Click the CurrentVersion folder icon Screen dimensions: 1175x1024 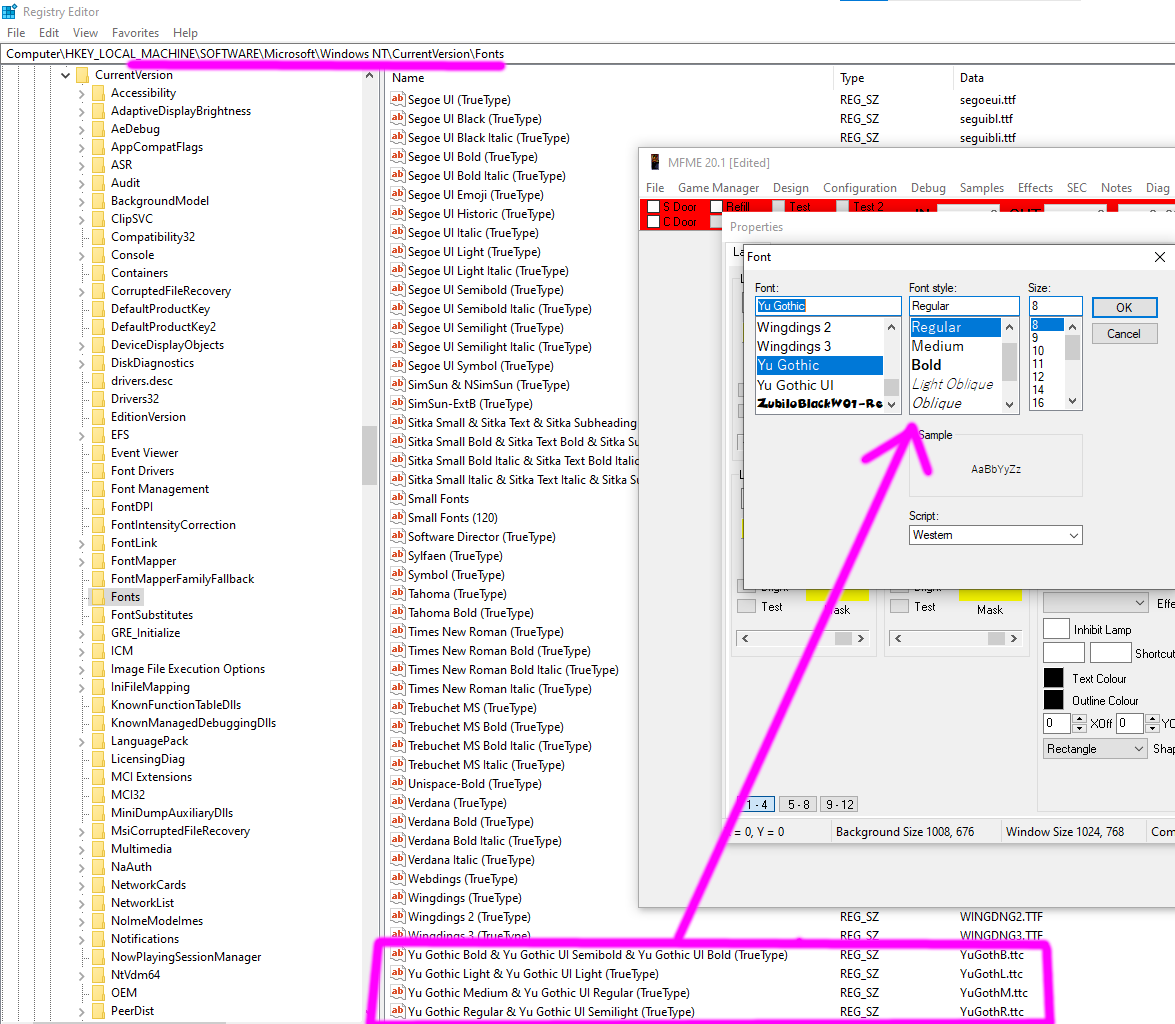(82, 75)
